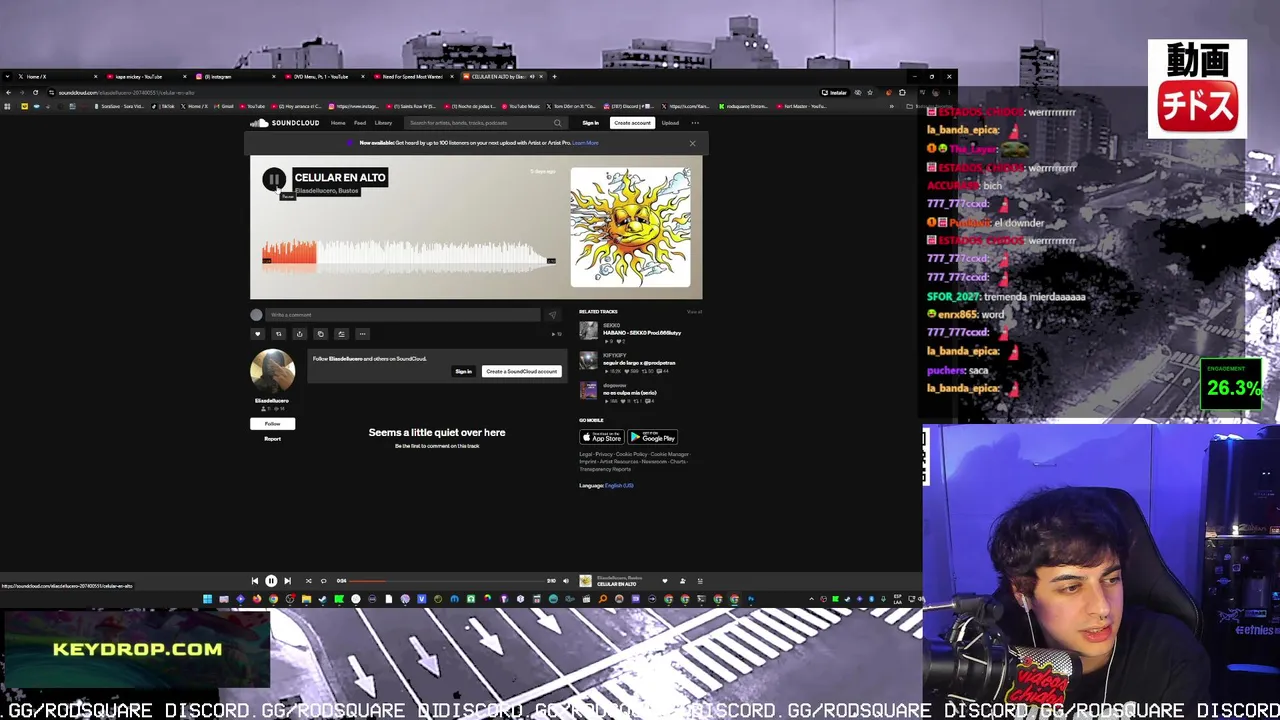
Task: Open related track seguir de largo
Action: [x=639, y=363]
